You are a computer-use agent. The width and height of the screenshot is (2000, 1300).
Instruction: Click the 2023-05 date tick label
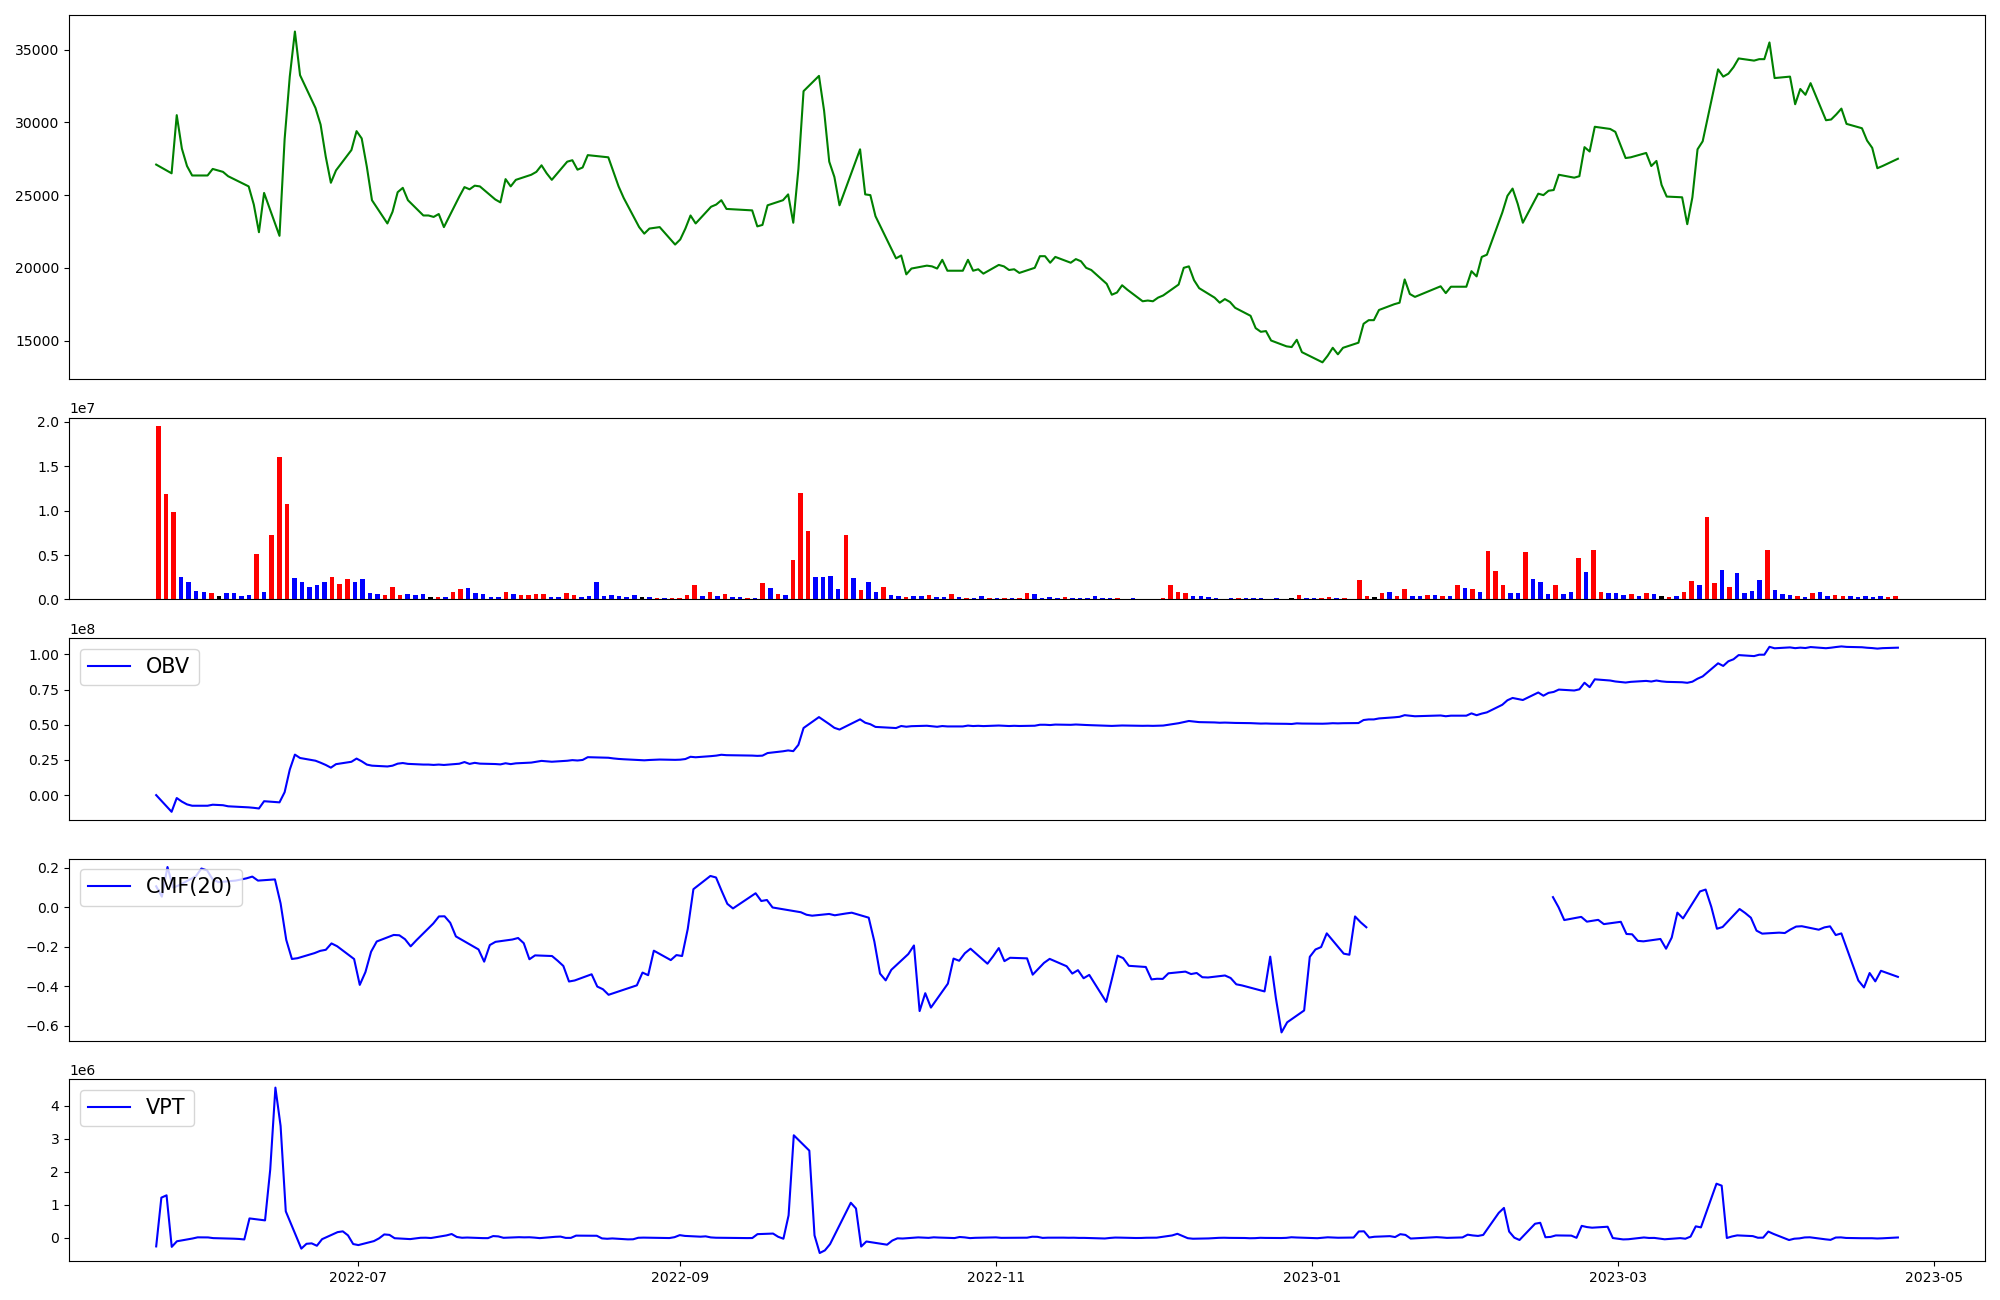[x=1933, y=1277]
